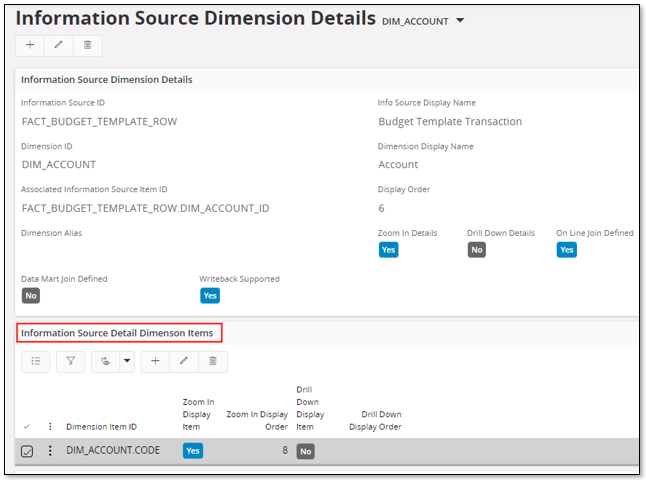Click the Information Source Detail Dimenson Items heading
The image size is (646, 480).
tap(118, 332)
